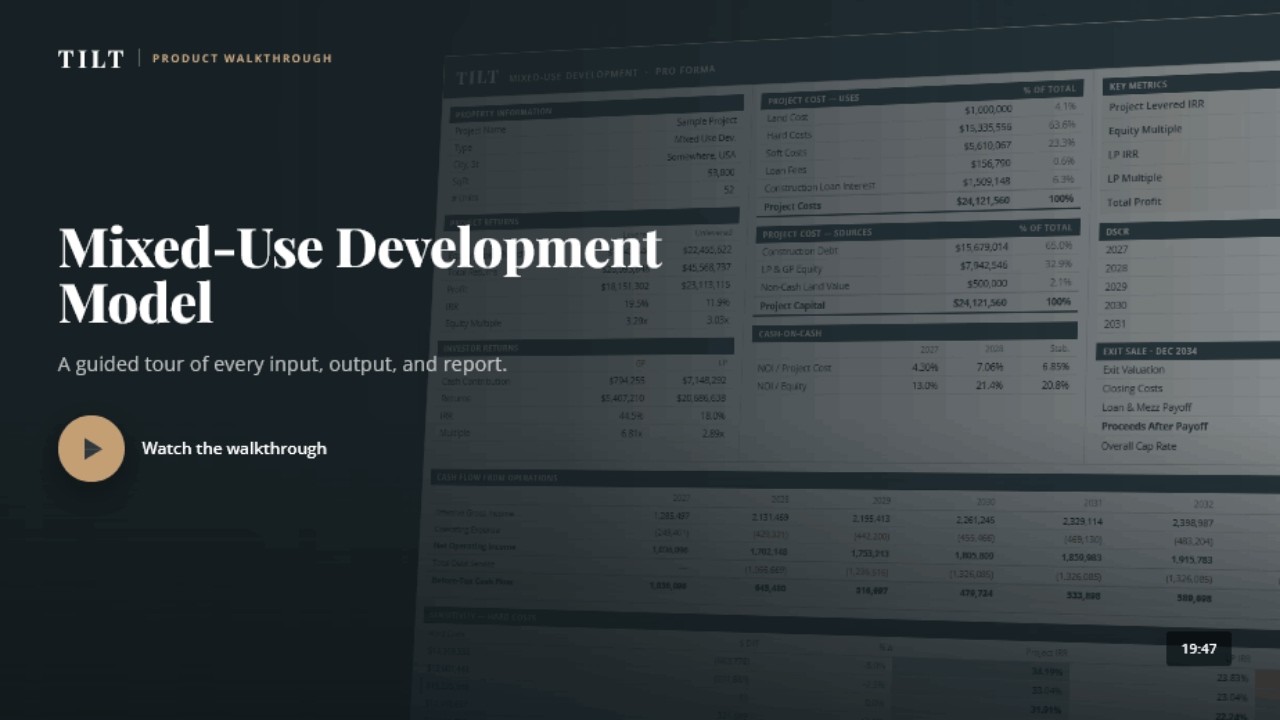Click the 'Overall Cap Rate' row
1280x720 pixels.
(1139, 446)
